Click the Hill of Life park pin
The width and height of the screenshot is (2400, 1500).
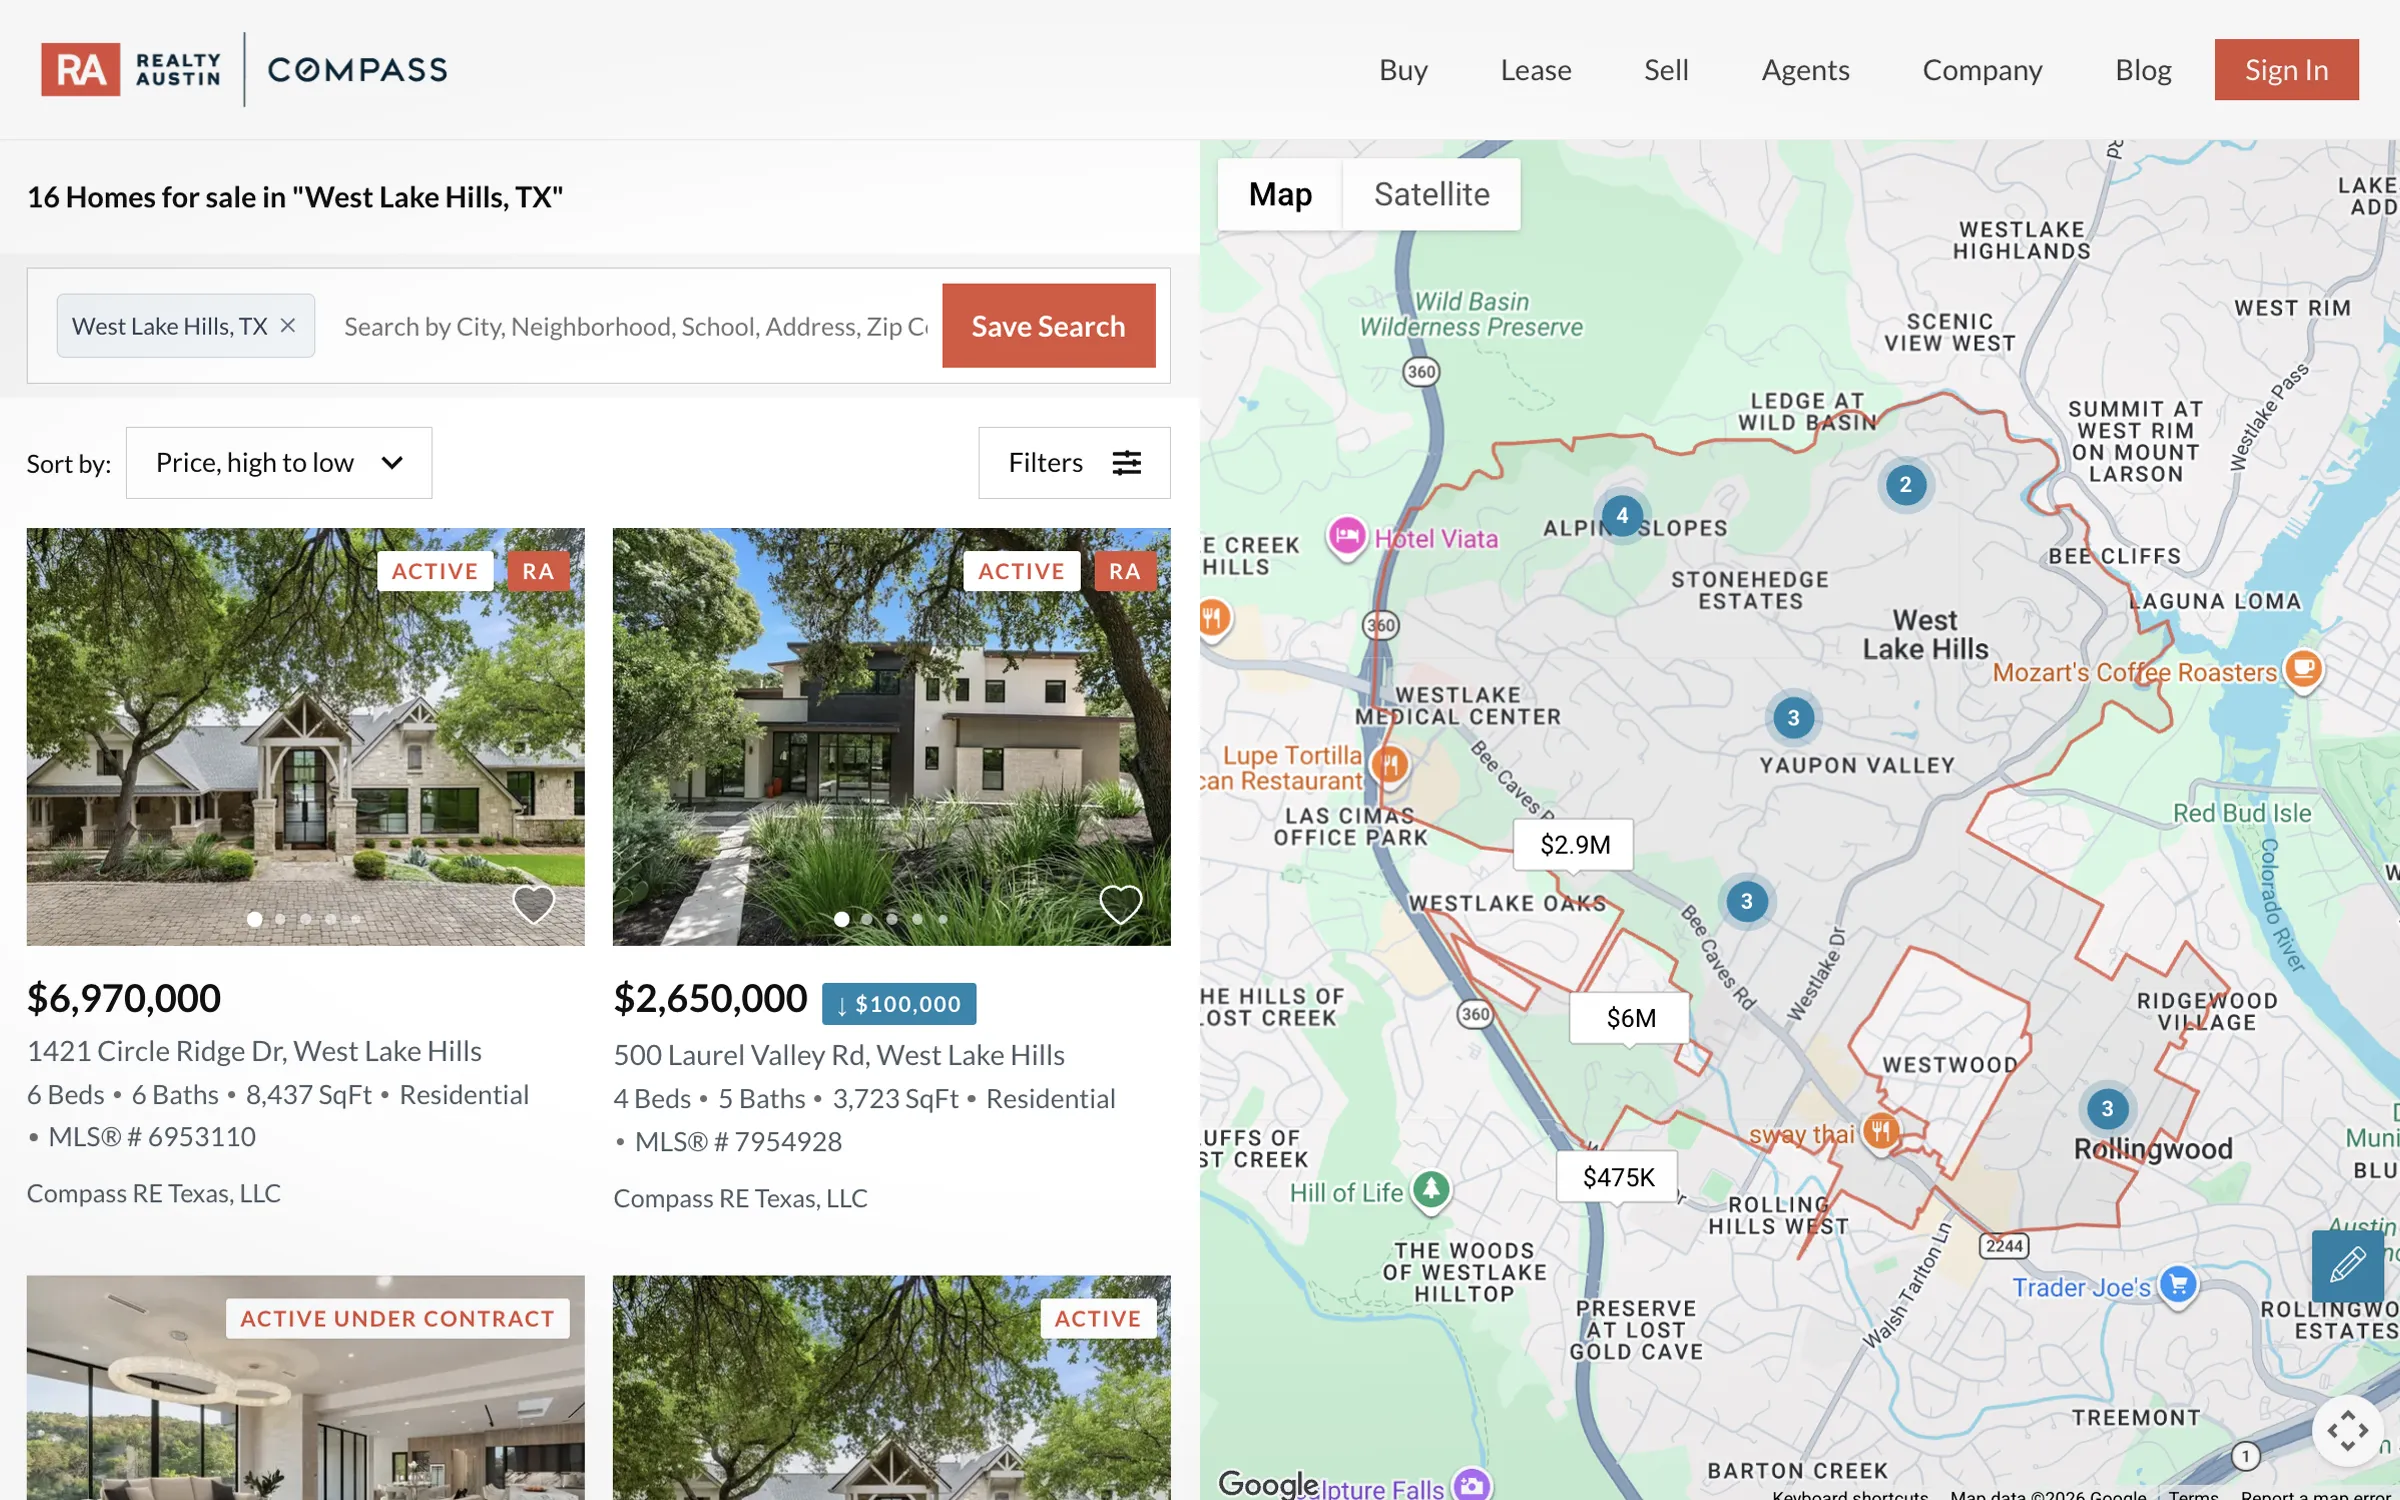tap(1431, 1190)
